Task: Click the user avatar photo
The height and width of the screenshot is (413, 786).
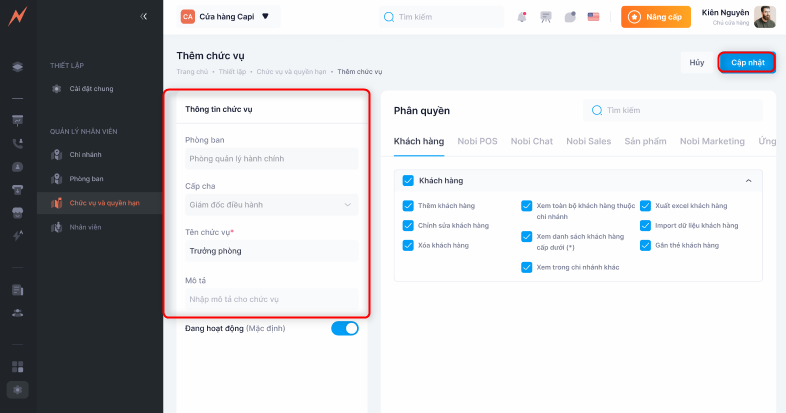Action: point(765,17)
